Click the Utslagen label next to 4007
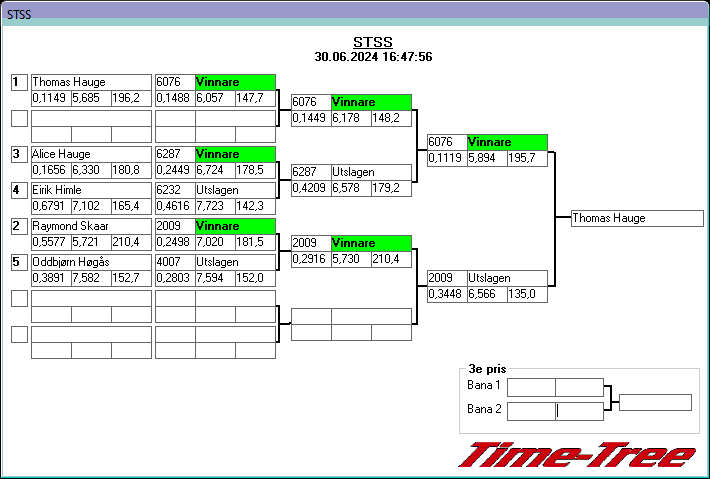This screenshot has height=479, width=710. point(235,262)
